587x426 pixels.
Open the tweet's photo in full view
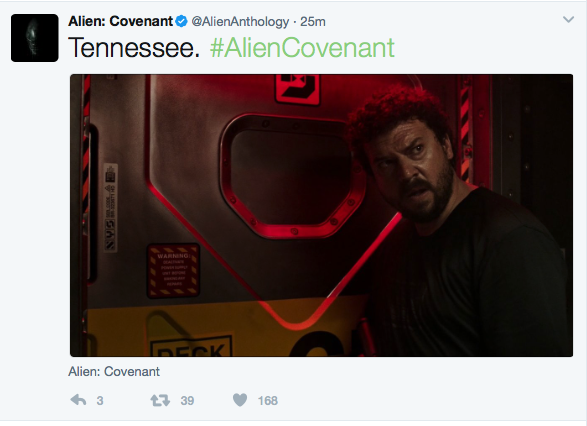pos(321,215)
